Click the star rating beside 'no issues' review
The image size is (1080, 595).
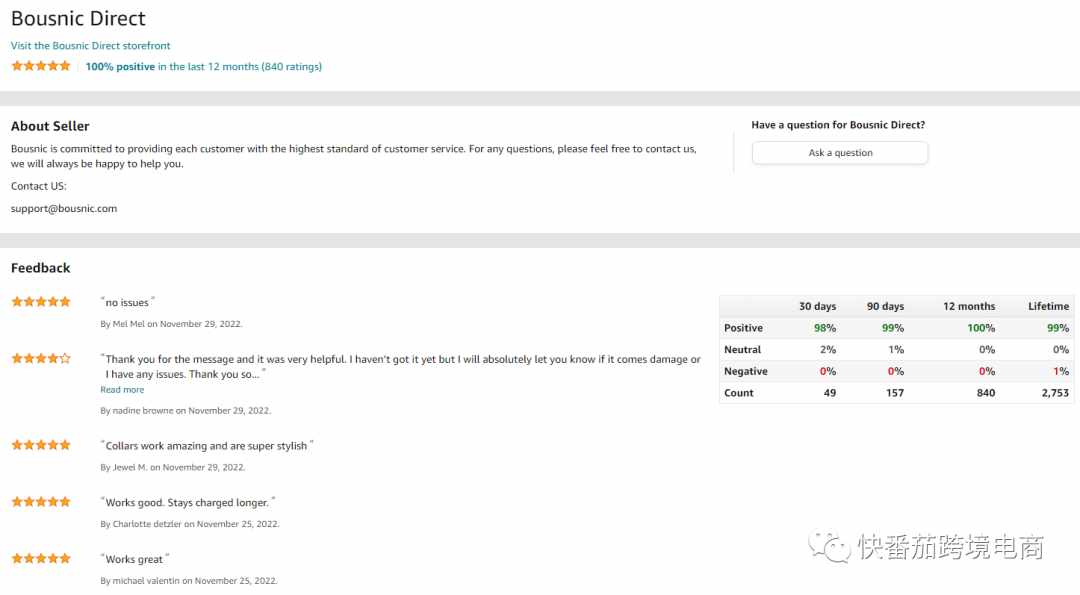[x=41, y=302]
